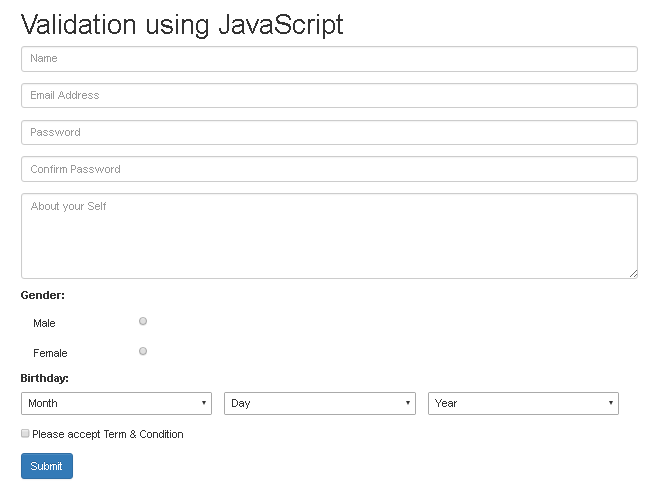
Task: Click the Please accept Term & Condition text
Action: click(x=108, y=434)
